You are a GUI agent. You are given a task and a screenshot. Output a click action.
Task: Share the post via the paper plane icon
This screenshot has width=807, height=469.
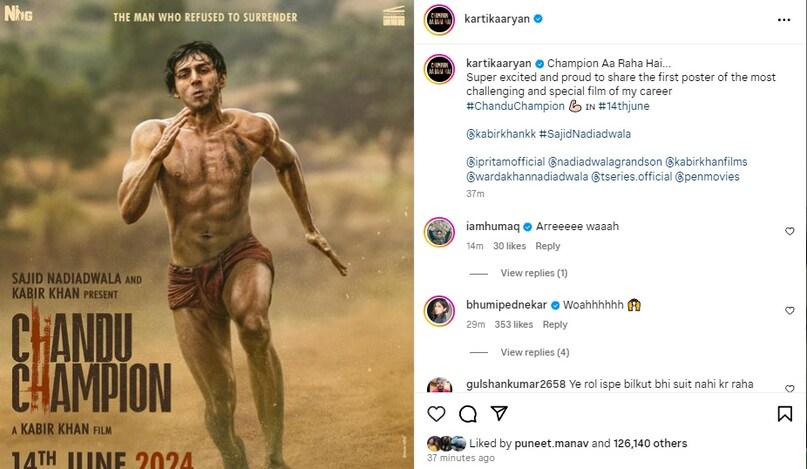[x=499, y=413]
